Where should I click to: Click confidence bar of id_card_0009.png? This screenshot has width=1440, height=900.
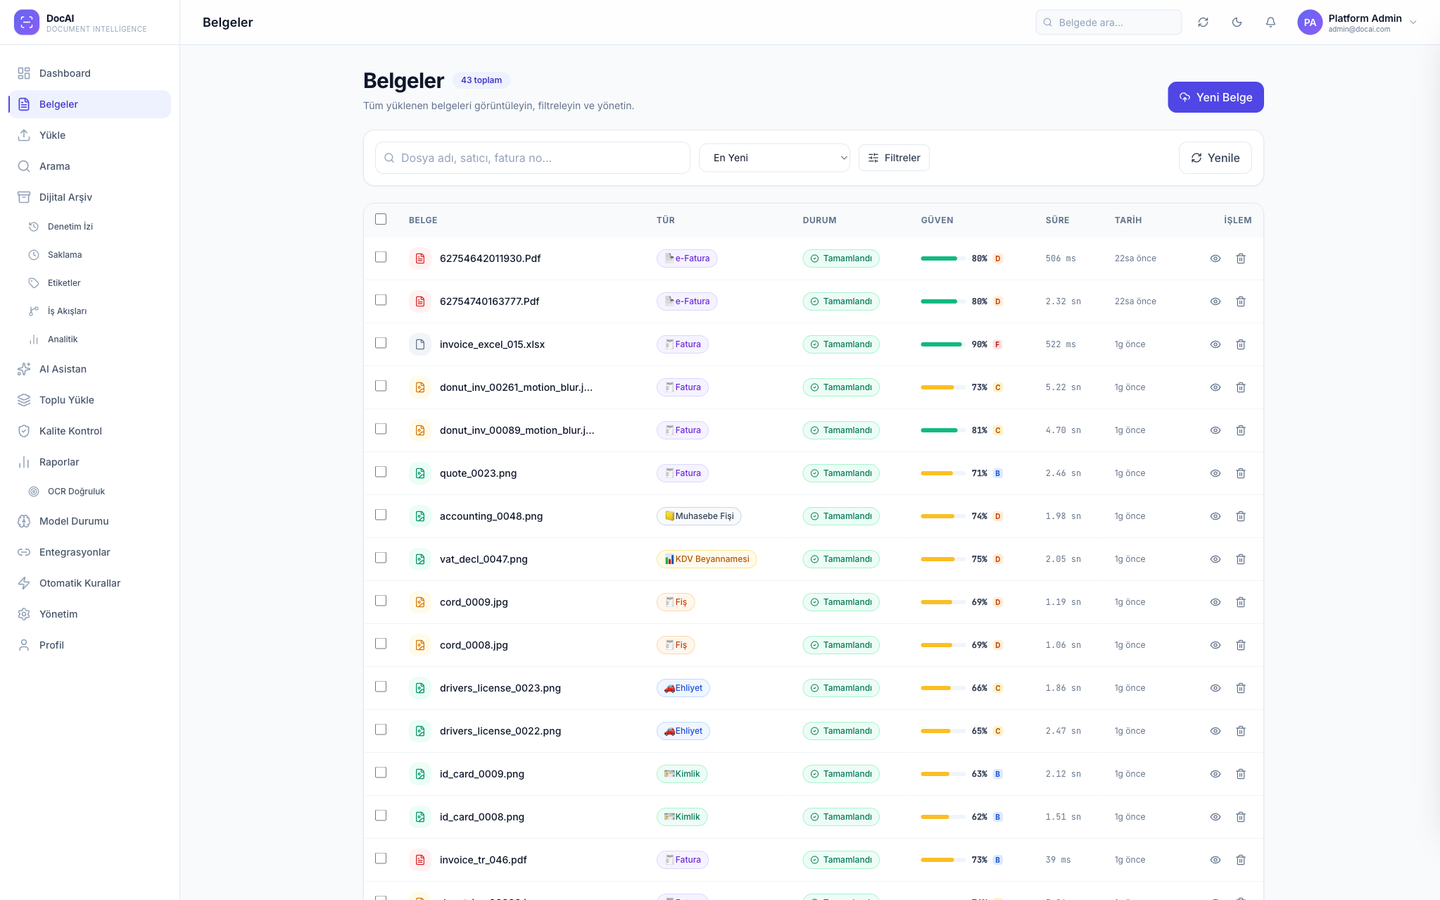(938, 774)
